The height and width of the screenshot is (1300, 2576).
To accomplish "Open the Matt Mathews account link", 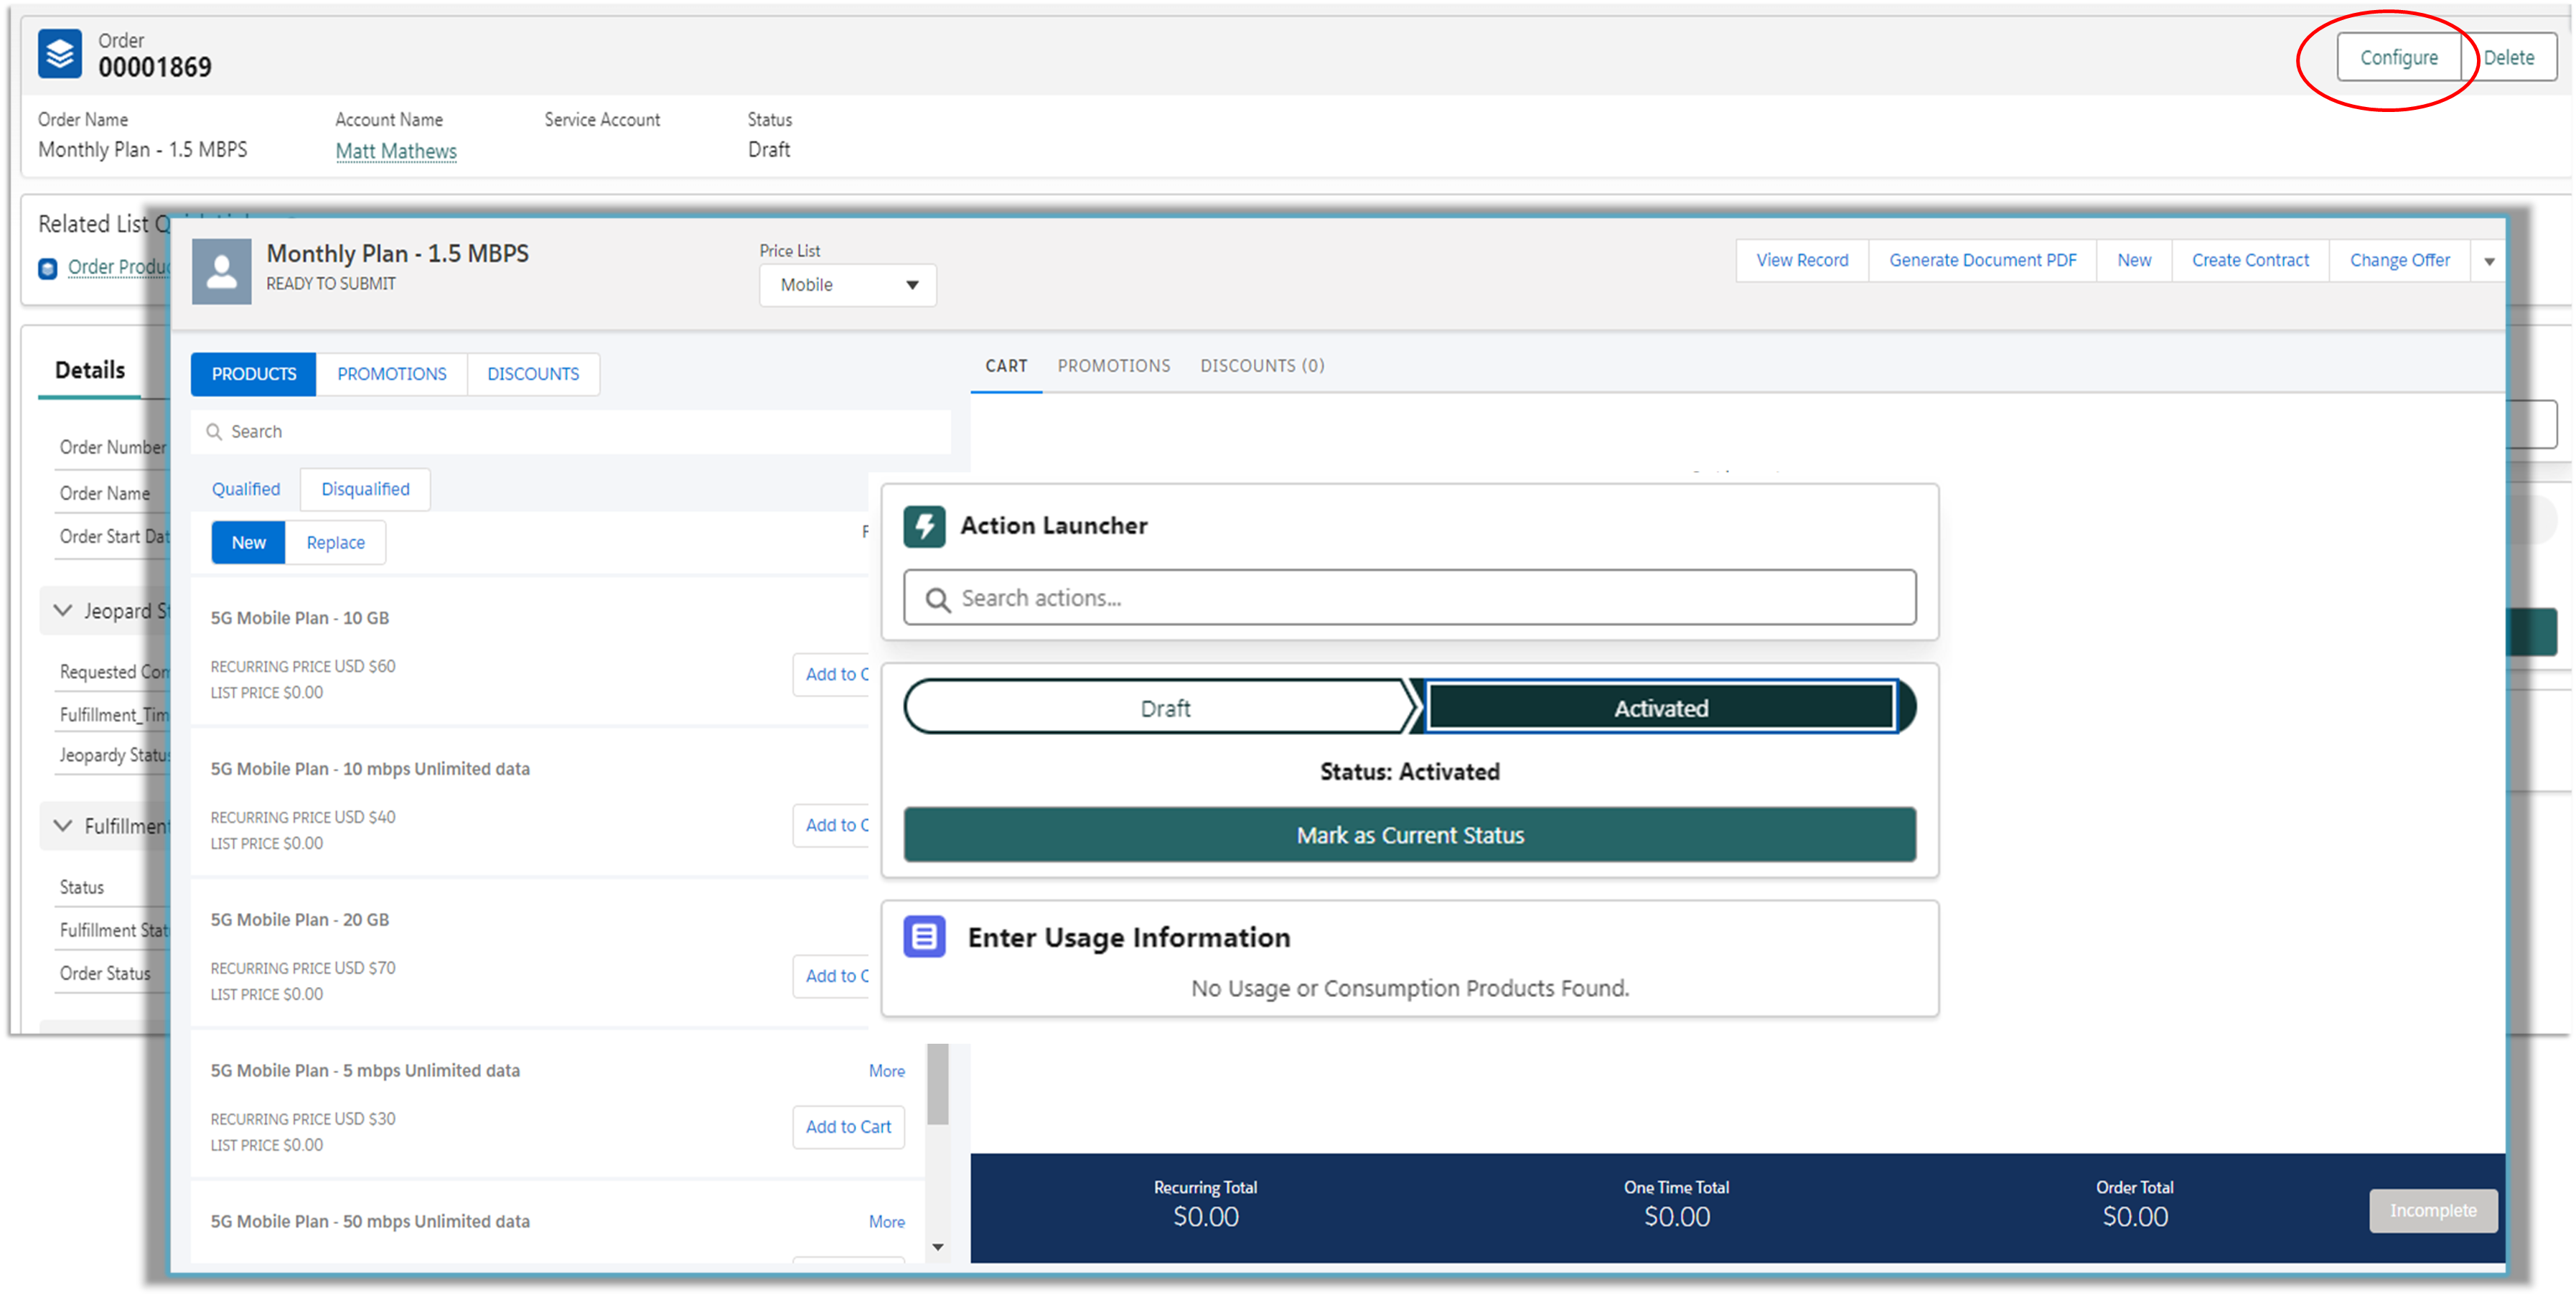I will pyautogui.click(x=396, y=151).
